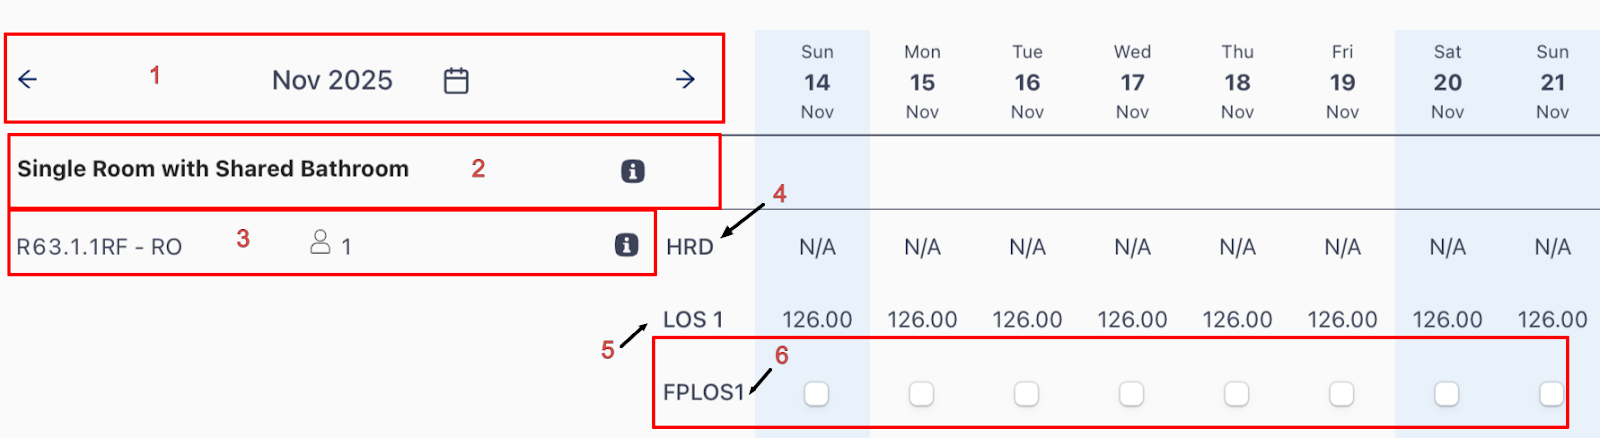1600x438 pixels.
Task: Select the Single Room with Shared Bathroom row
Action: 213,169
